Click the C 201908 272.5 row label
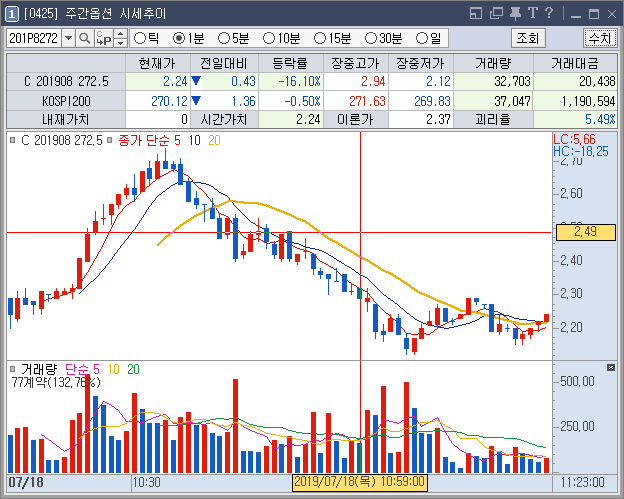The image size is (624, 499). pos(66,82)
